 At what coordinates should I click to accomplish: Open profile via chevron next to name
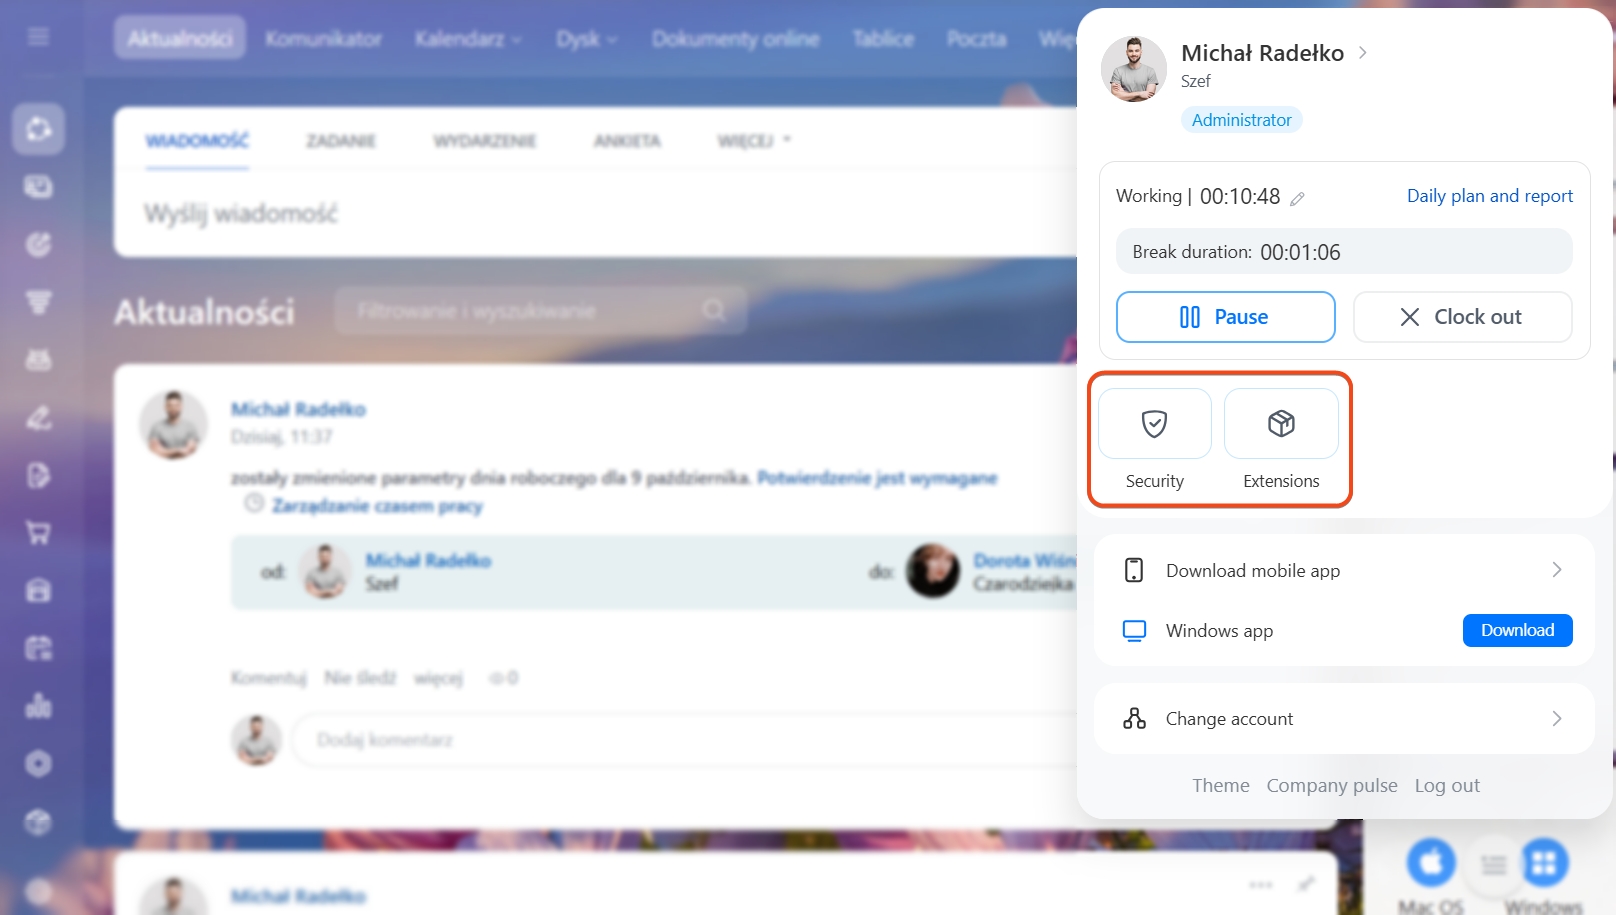click(x=1363, y=53)
